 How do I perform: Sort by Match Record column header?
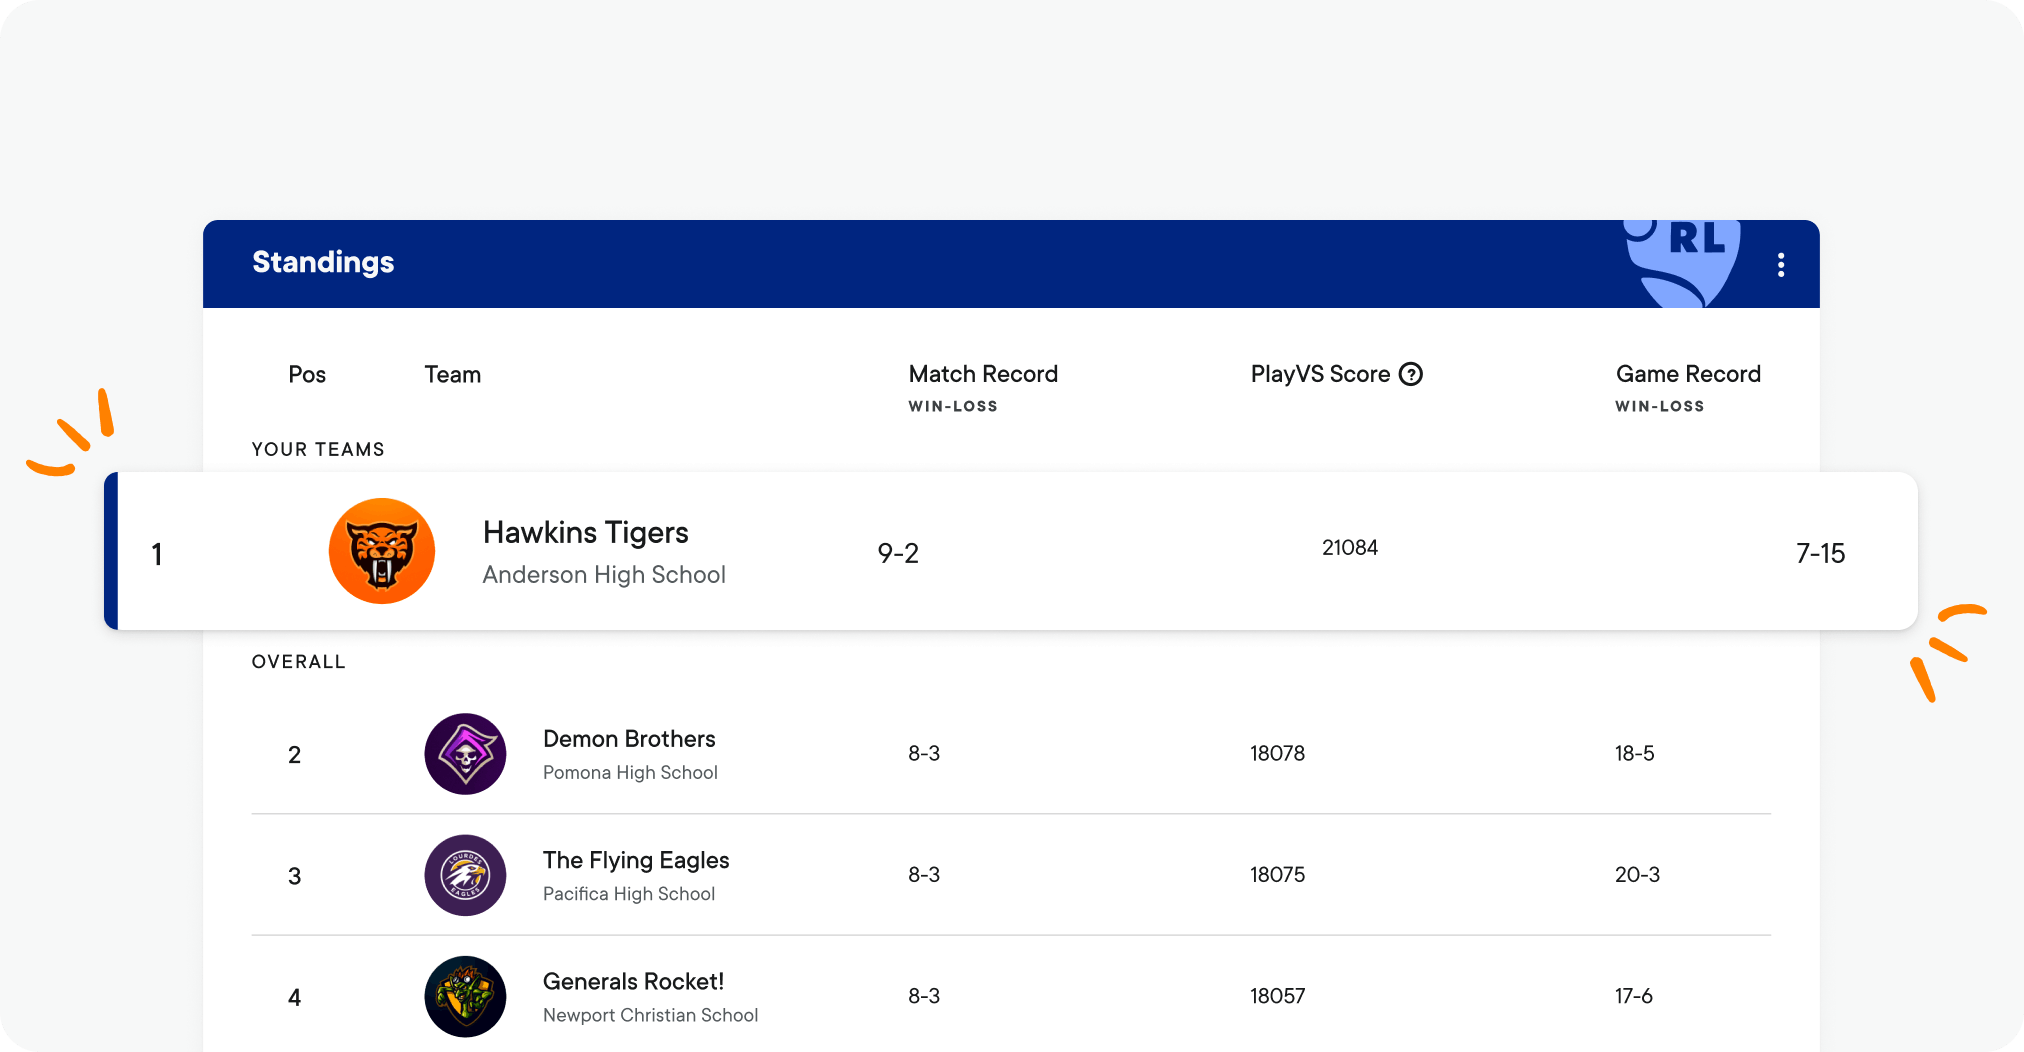[982, 374]
